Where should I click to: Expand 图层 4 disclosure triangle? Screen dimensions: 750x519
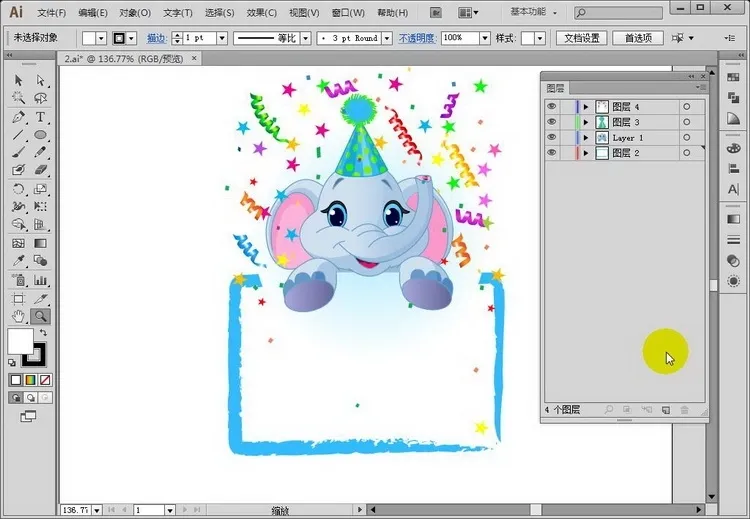pyautogui.click(x=585, y=107)
